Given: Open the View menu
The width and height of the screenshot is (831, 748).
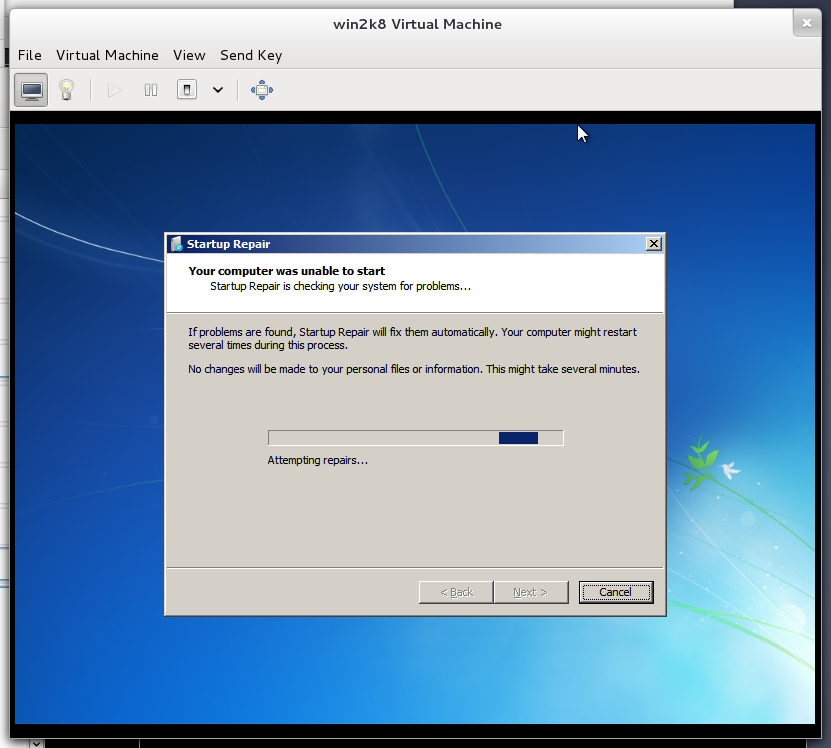Looking at the screenshot, I should click(x=189, y=55).
